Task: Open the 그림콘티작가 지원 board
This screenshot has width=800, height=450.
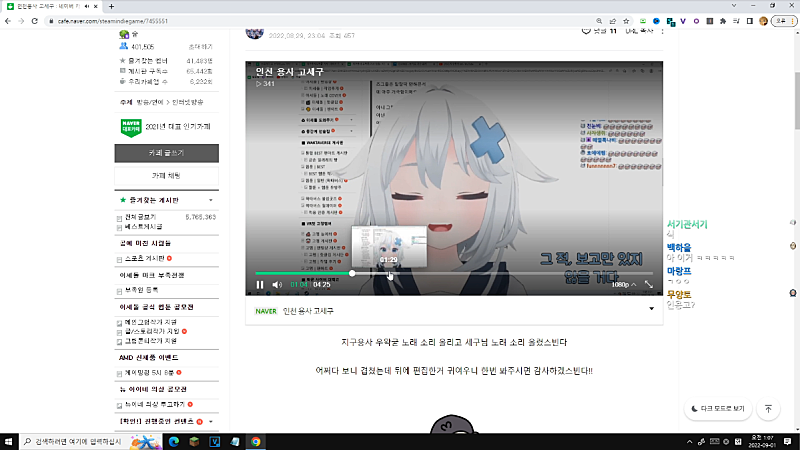Action: (151, 341)
